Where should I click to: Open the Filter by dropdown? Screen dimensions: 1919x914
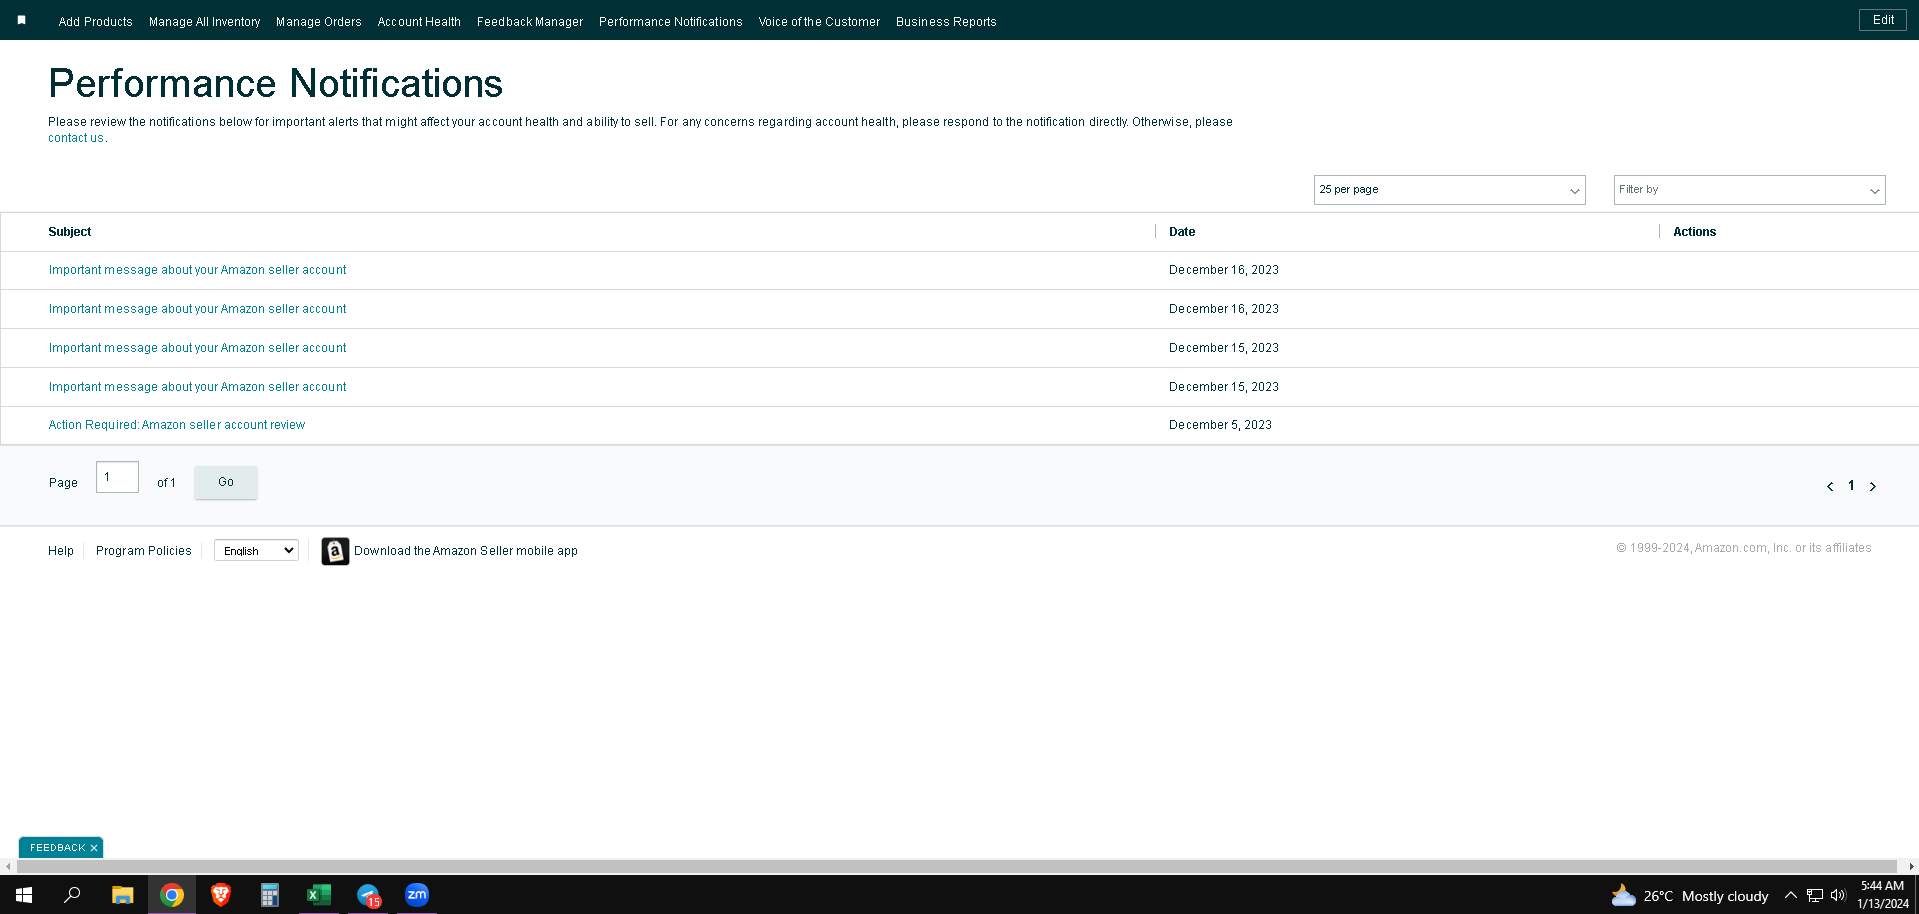point(1749,190)
